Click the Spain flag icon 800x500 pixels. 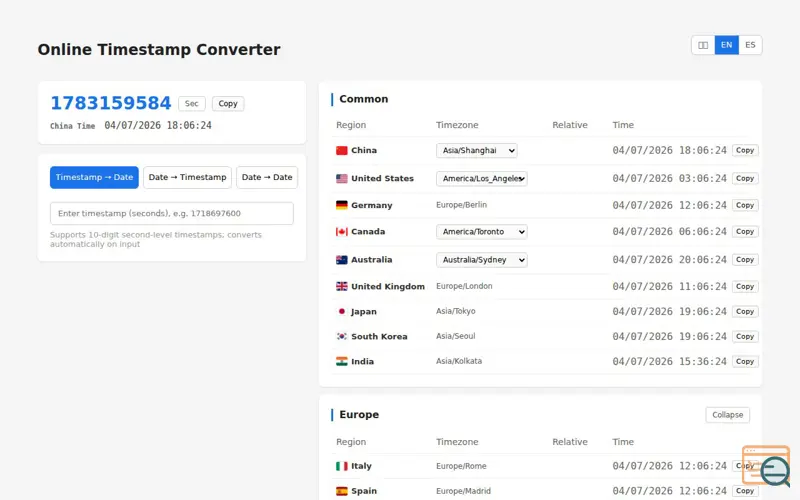pos(341,491)
